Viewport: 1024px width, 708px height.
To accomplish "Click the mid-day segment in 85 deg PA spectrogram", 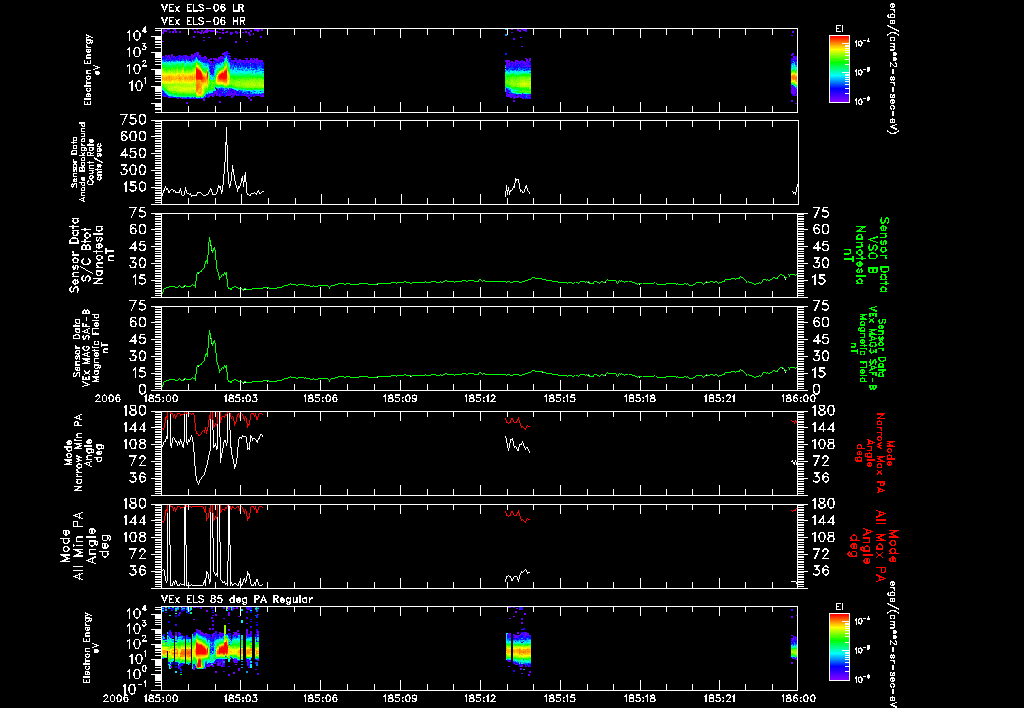I will tap(518, 648).
